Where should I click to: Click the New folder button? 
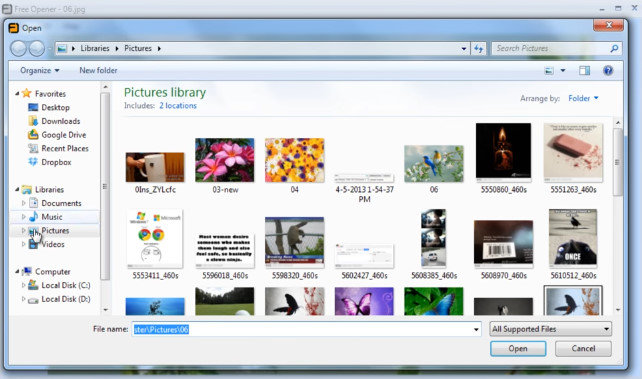click(98, 71)
